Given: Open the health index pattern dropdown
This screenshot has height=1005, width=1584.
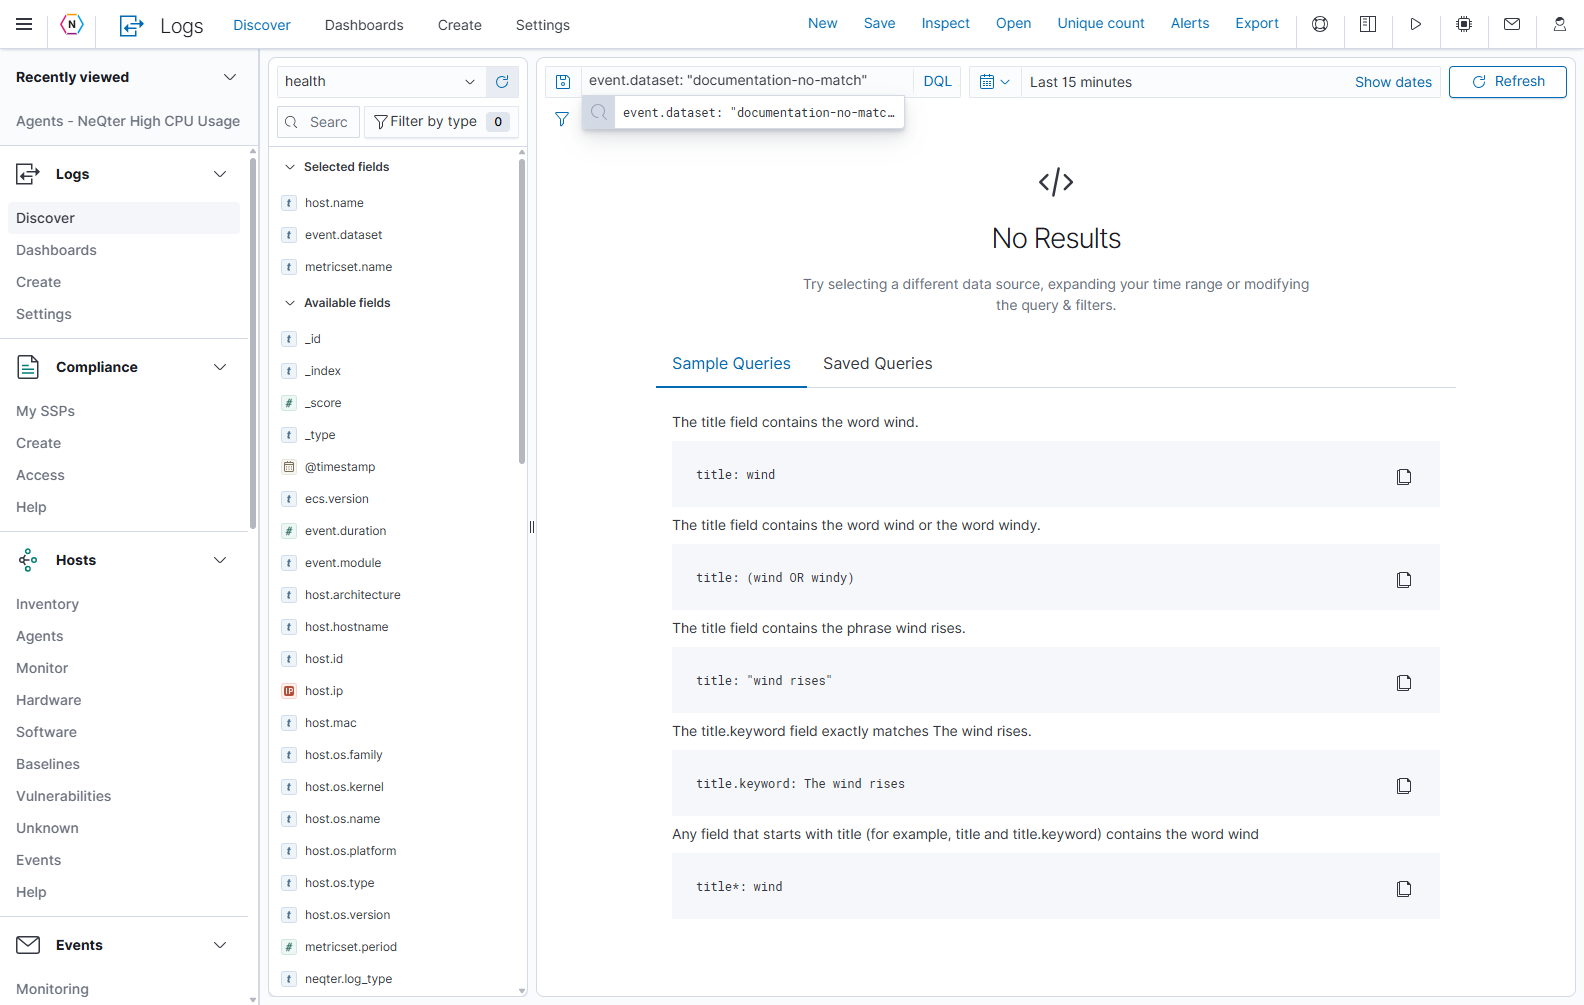Looking at the screenshot, I should 381,82.
